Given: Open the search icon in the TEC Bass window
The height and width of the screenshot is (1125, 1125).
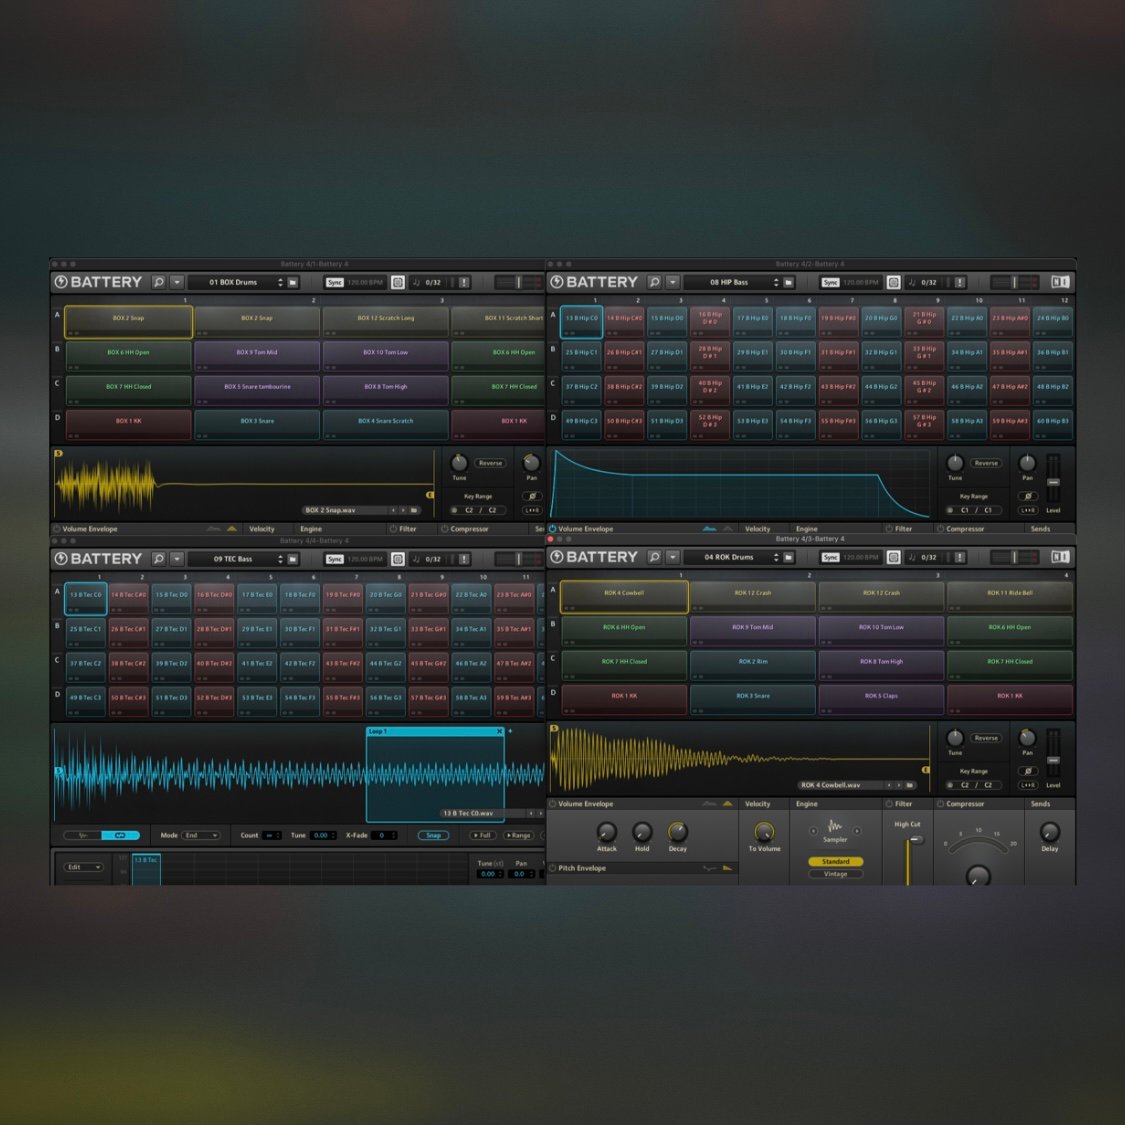Looking at the screenshot, I should [159, 558].
